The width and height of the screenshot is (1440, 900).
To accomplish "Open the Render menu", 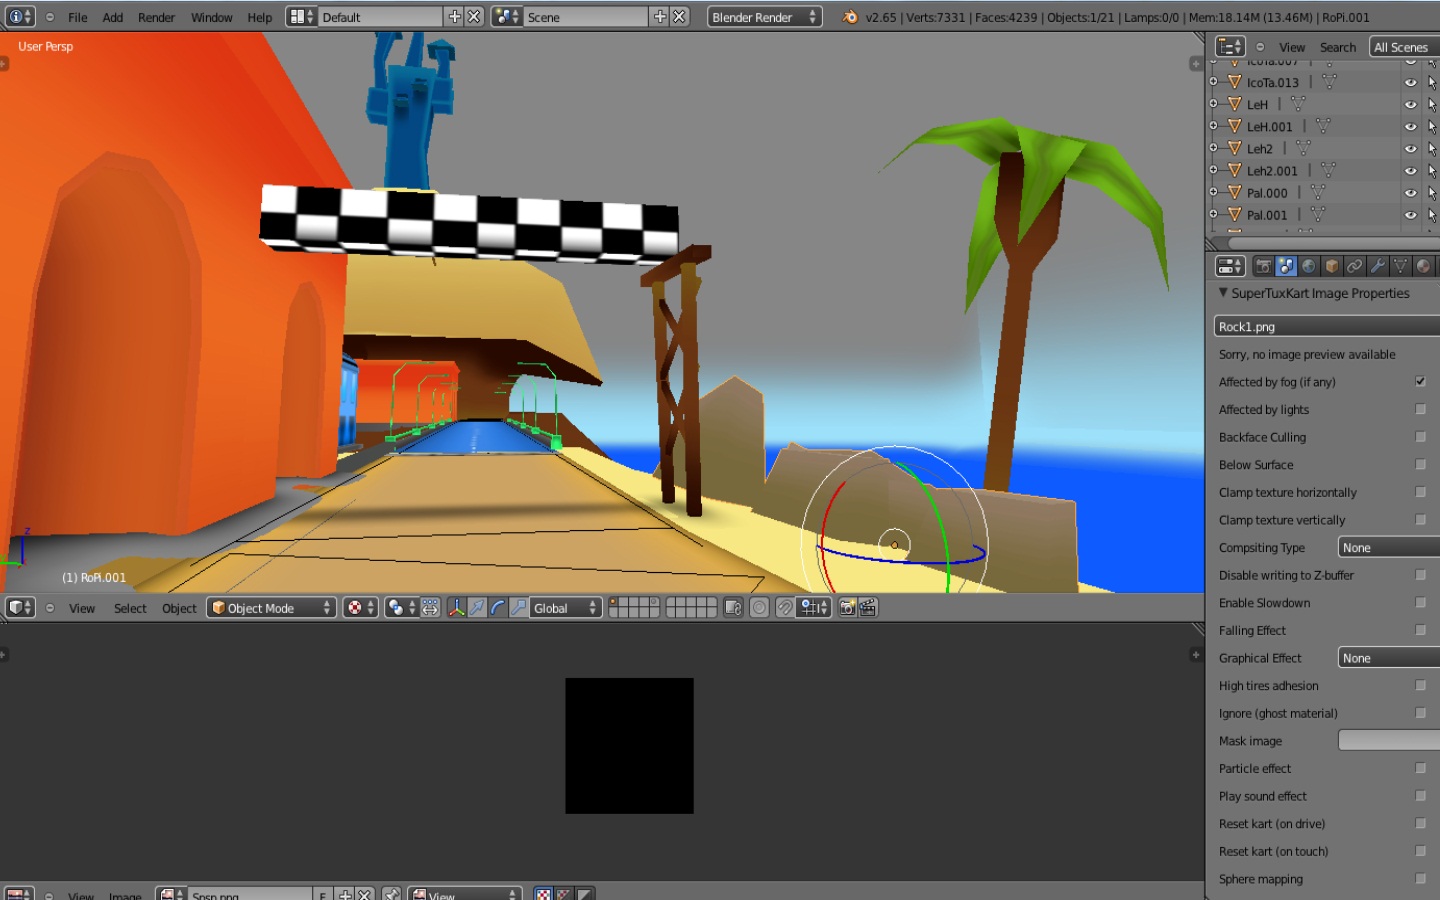I will 156,17.
